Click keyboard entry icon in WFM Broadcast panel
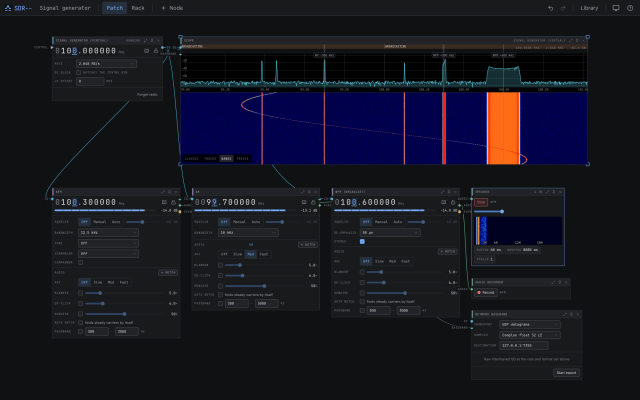Viewport: 640px width, 400px height. [443, 202]
